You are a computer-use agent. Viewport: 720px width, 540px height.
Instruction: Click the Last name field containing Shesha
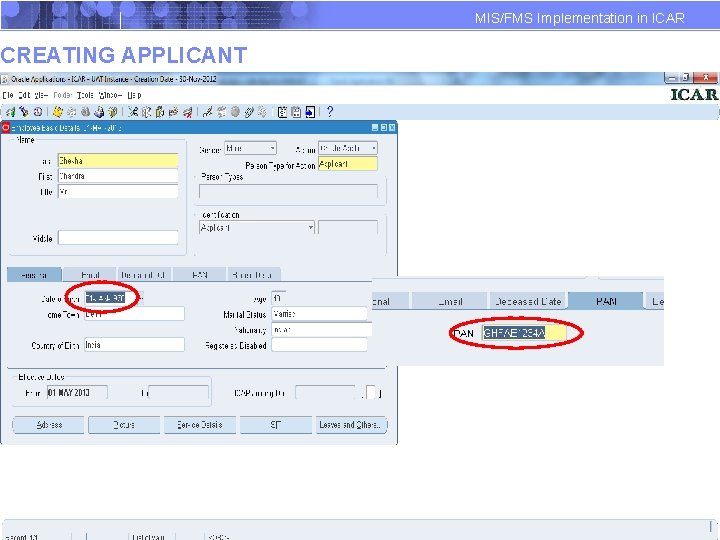pyautogui.click(x=118, y=161)
